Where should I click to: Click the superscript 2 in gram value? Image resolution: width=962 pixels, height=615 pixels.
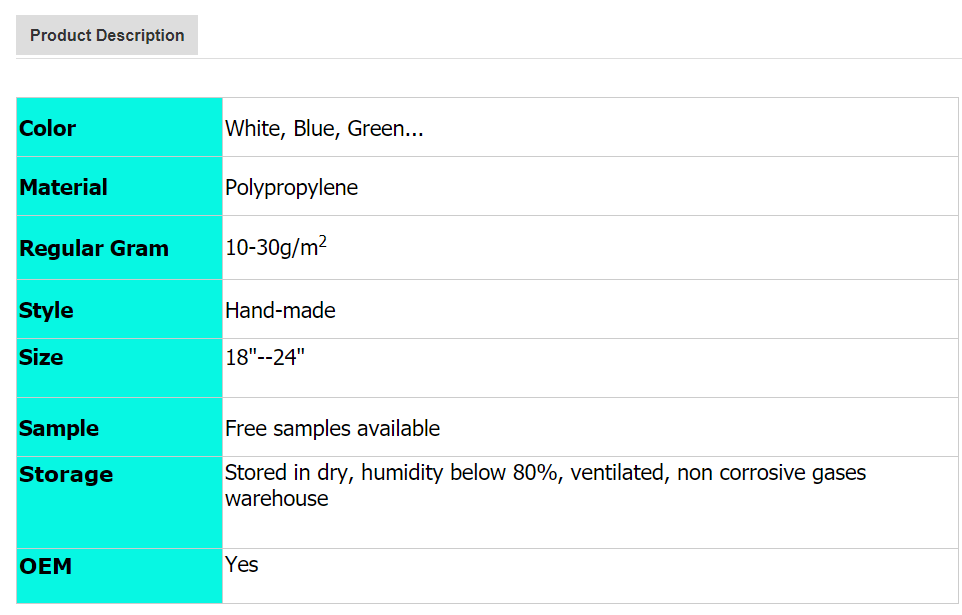pos(323,242)
